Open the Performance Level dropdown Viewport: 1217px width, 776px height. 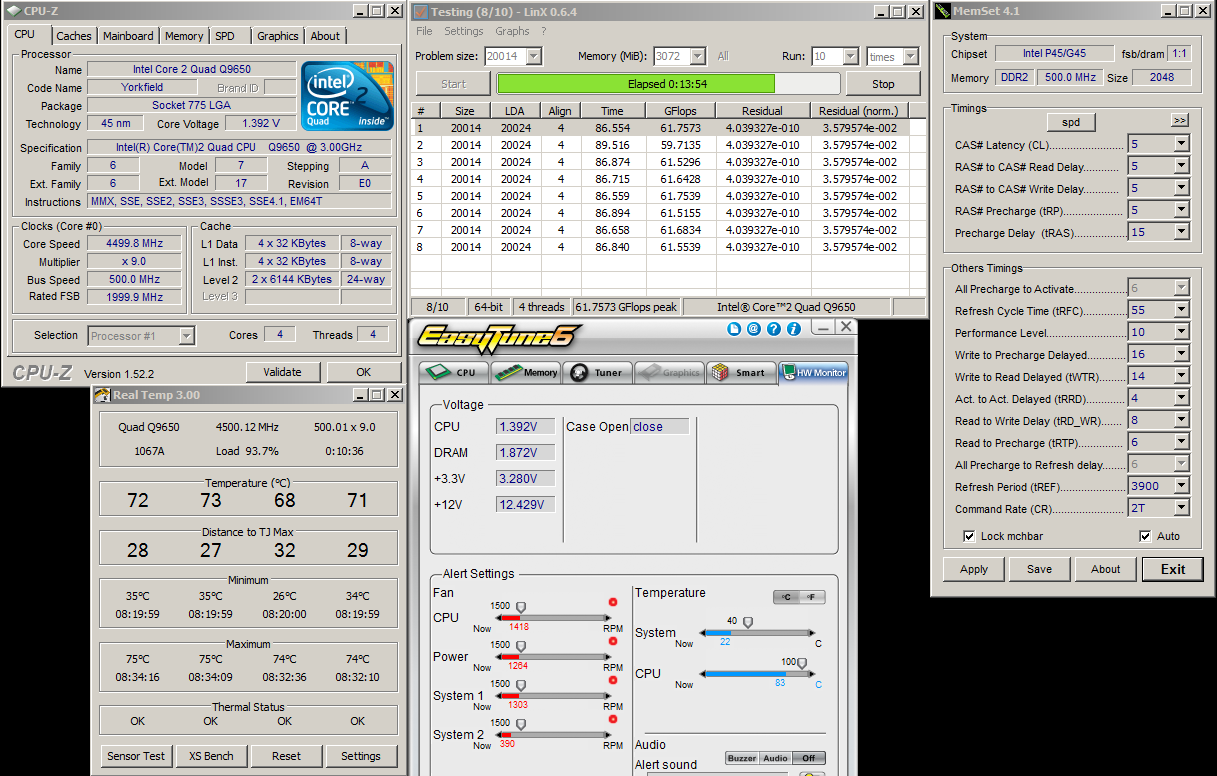[x=1181, y=332]
